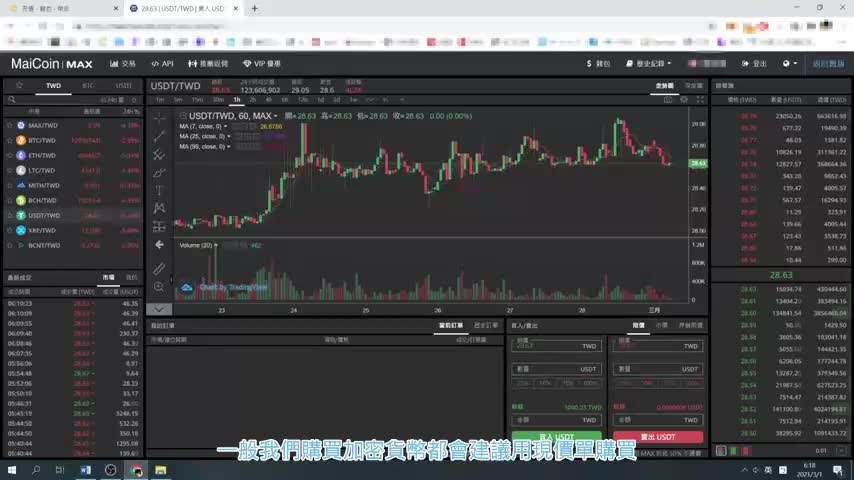Select the ruler measure tool
The image size is (854, 480).
click(159, 268)
